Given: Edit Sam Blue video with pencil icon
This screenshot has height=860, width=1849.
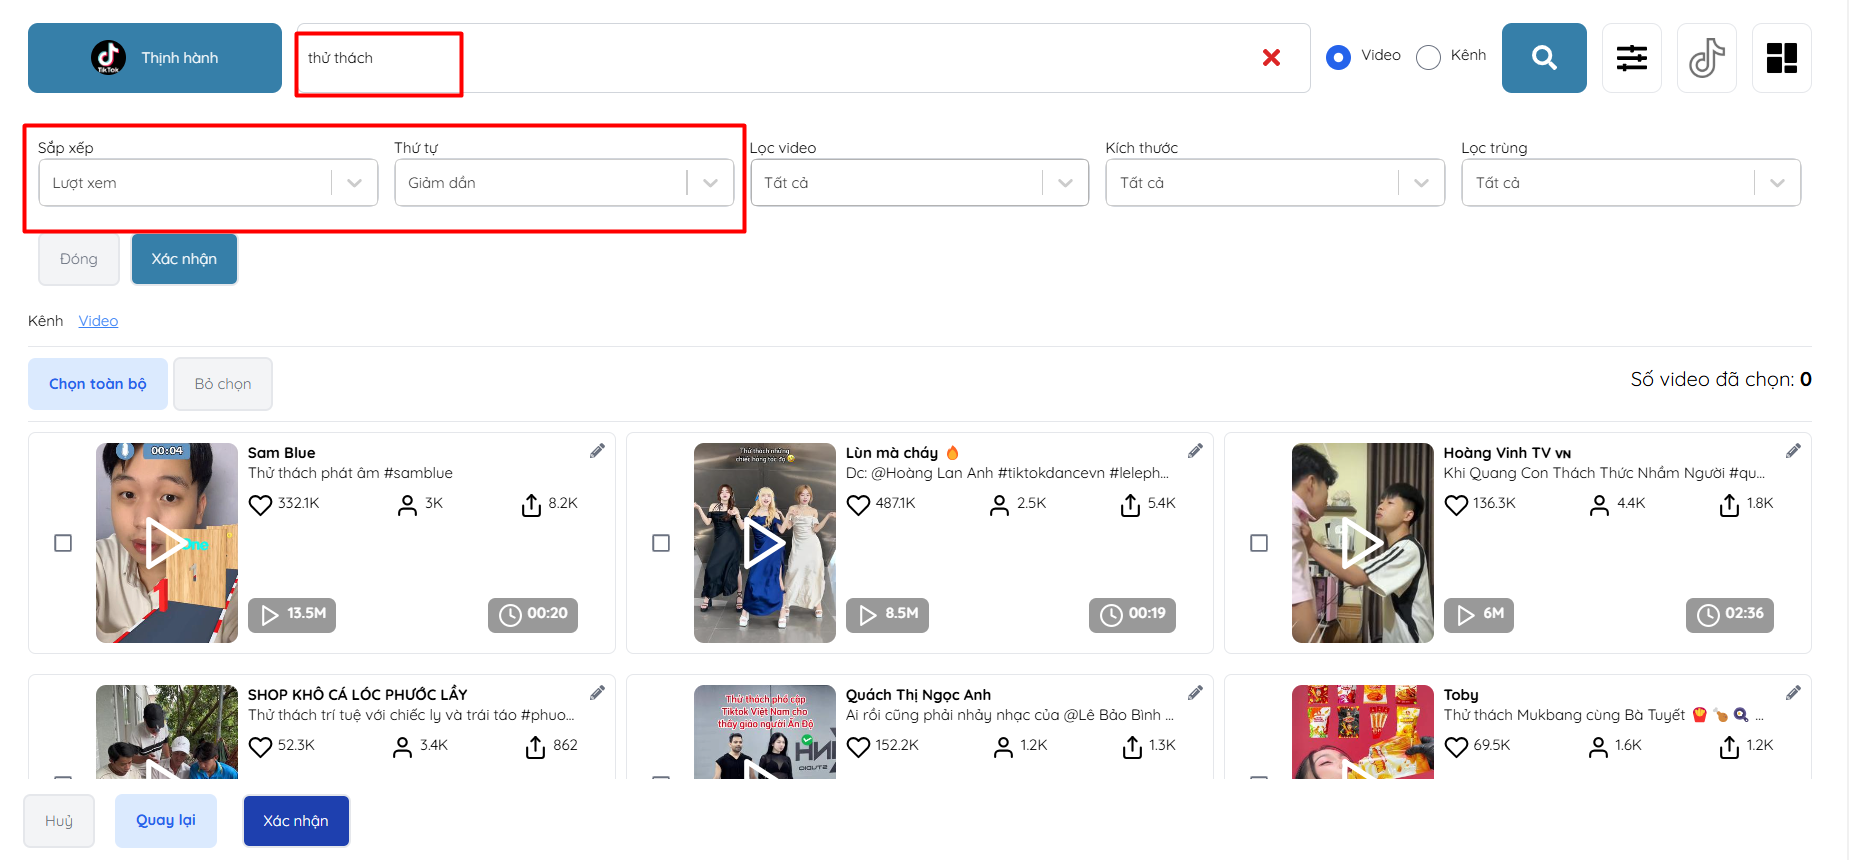Looking at the screenshot, I should coord(597,451).
